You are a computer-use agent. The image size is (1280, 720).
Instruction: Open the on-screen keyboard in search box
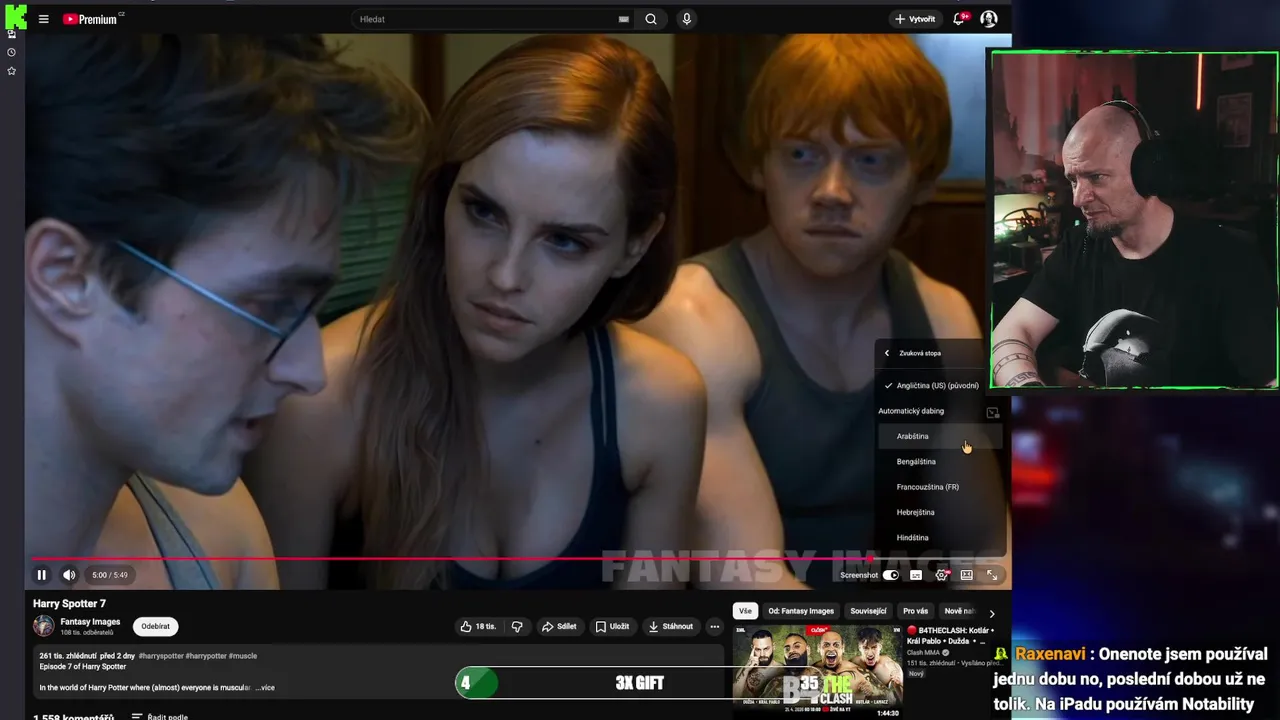(x=624, y=19)
